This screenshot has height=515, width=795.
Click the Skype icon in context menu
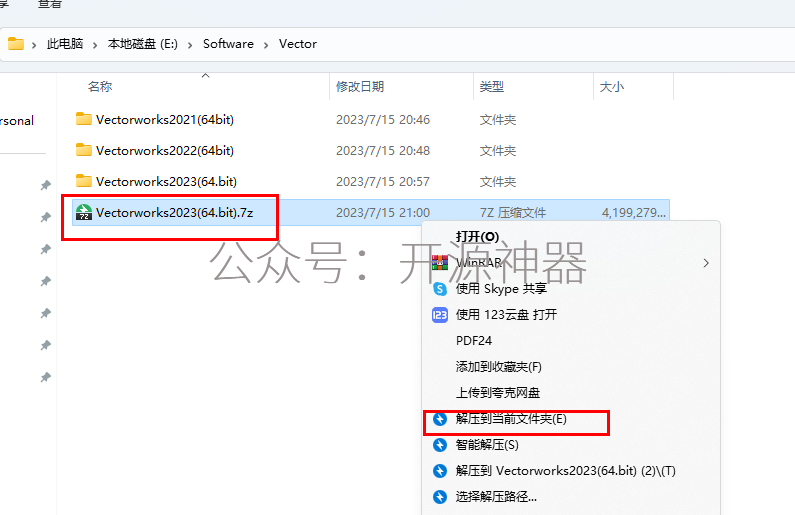pos(440,289)
